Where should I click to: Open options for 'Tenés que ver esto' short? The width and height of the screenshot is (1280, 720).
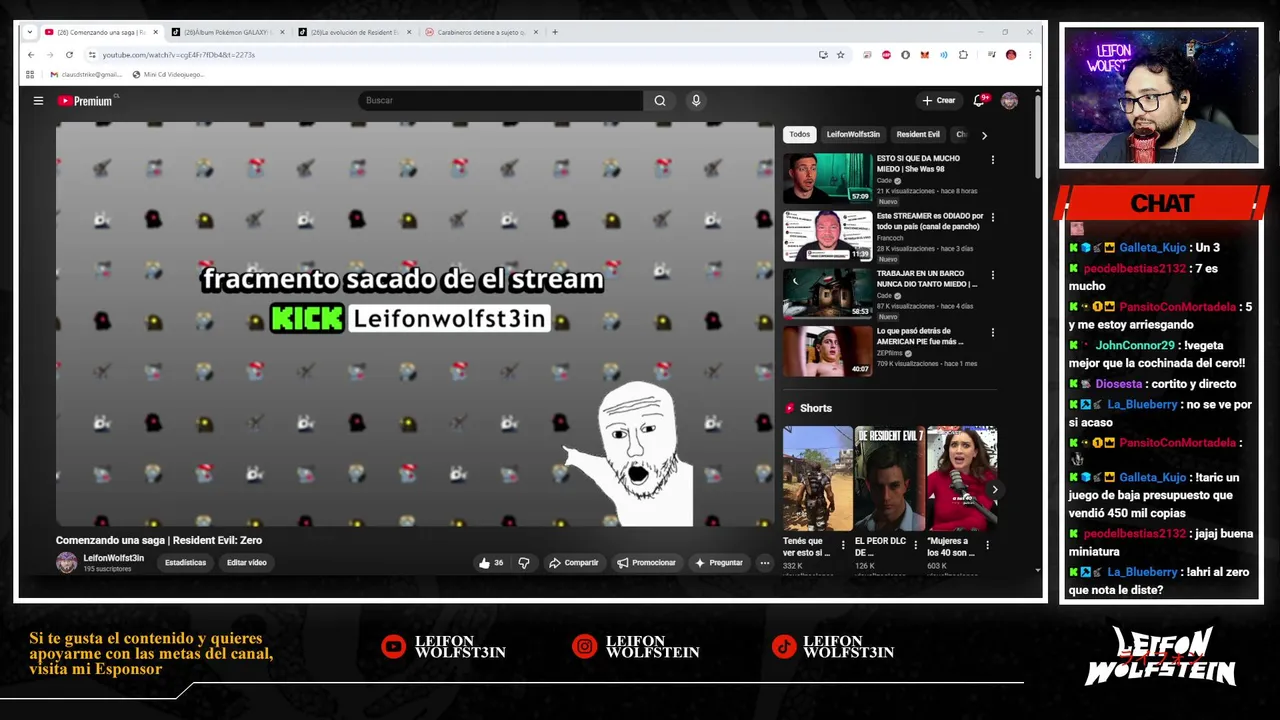(843, 545)
